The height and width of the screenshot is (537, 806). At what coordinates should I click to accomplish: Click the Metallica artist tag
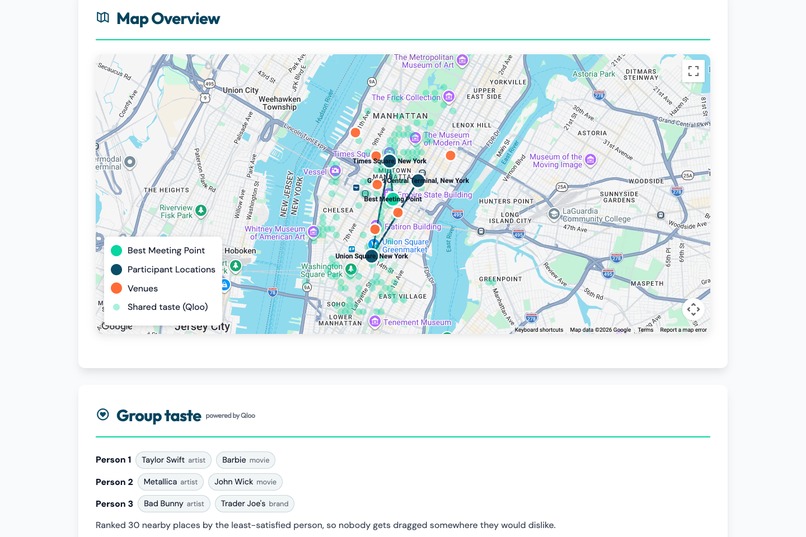coord(170,482)
